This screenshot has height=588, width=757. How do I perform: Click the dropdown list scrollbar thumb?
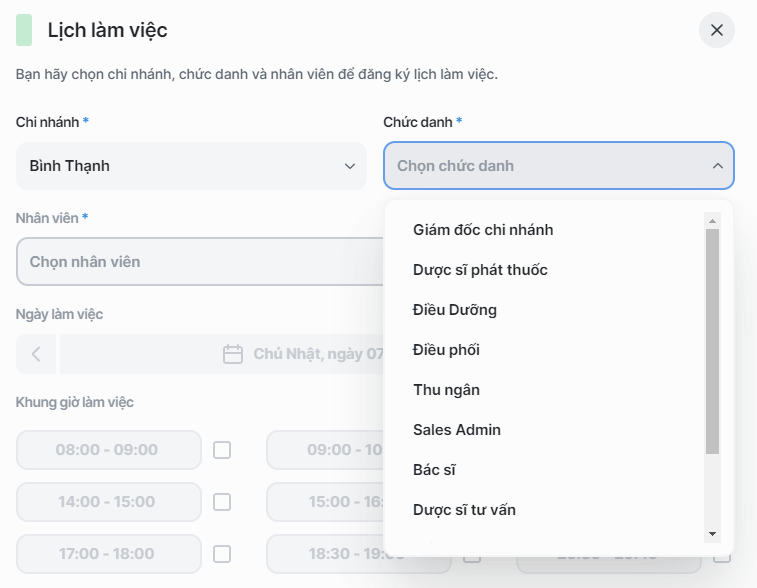tap(712, 340)
